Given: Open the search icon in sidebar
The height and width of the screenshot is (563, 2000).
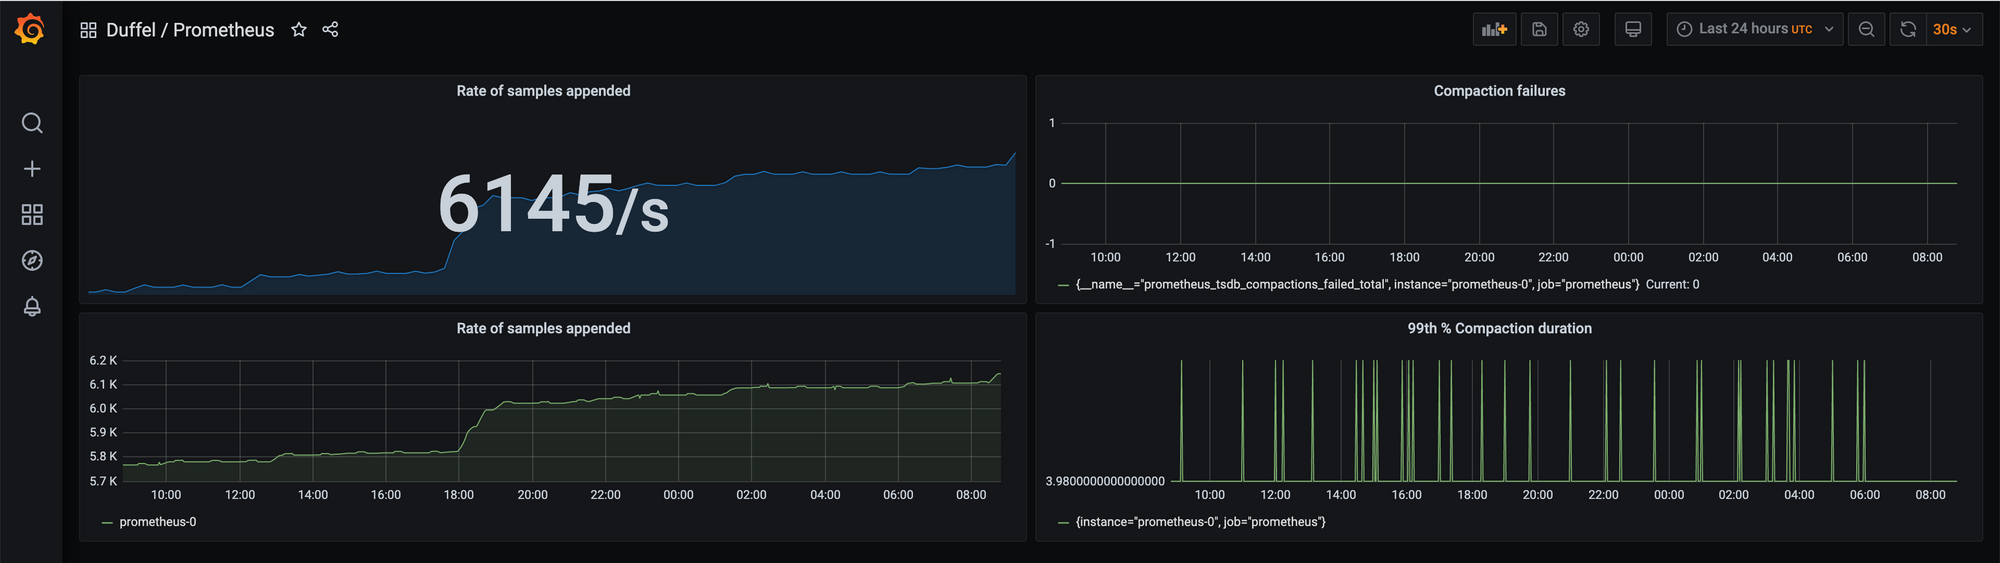Looking at the screenshot, I should [32, 123].
